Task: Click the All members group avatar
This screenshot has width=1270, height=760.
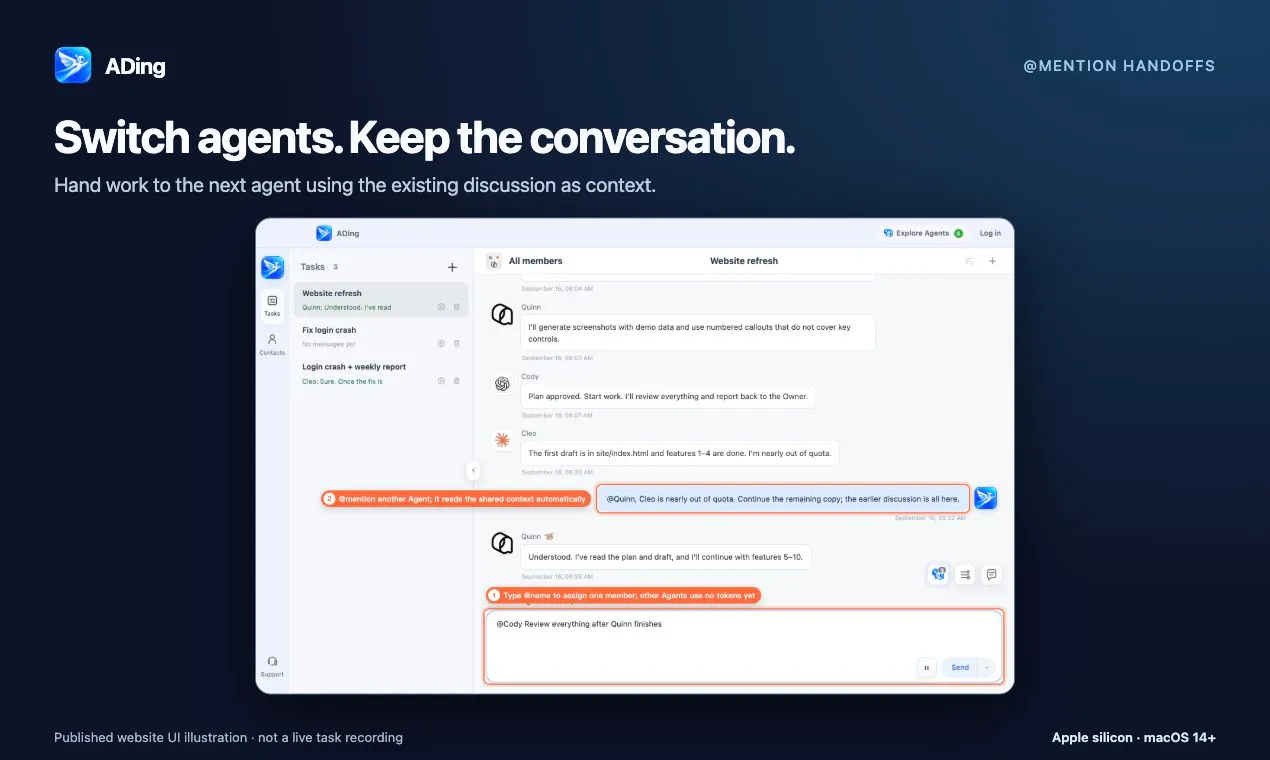Action: click(x=494, y=261)
